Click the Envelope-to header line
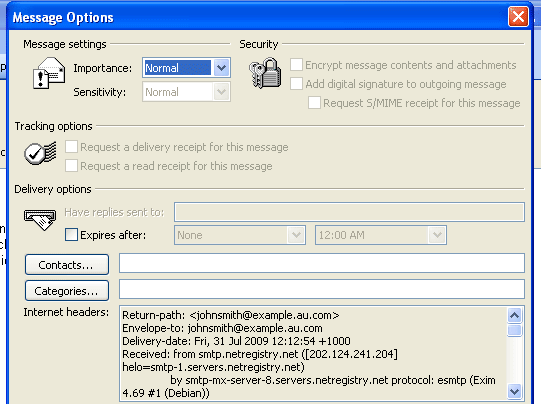Viewport: 541px width, 404px height. pyautogui.click(x=222, y=328)
